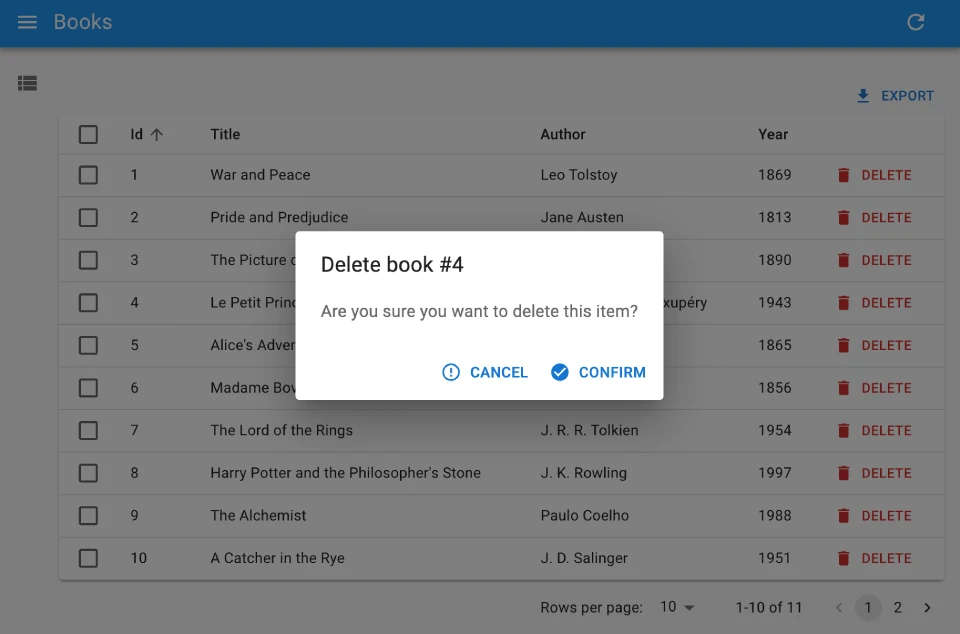
Task: Open the hamburger menu in app bar
Action: 27,22
